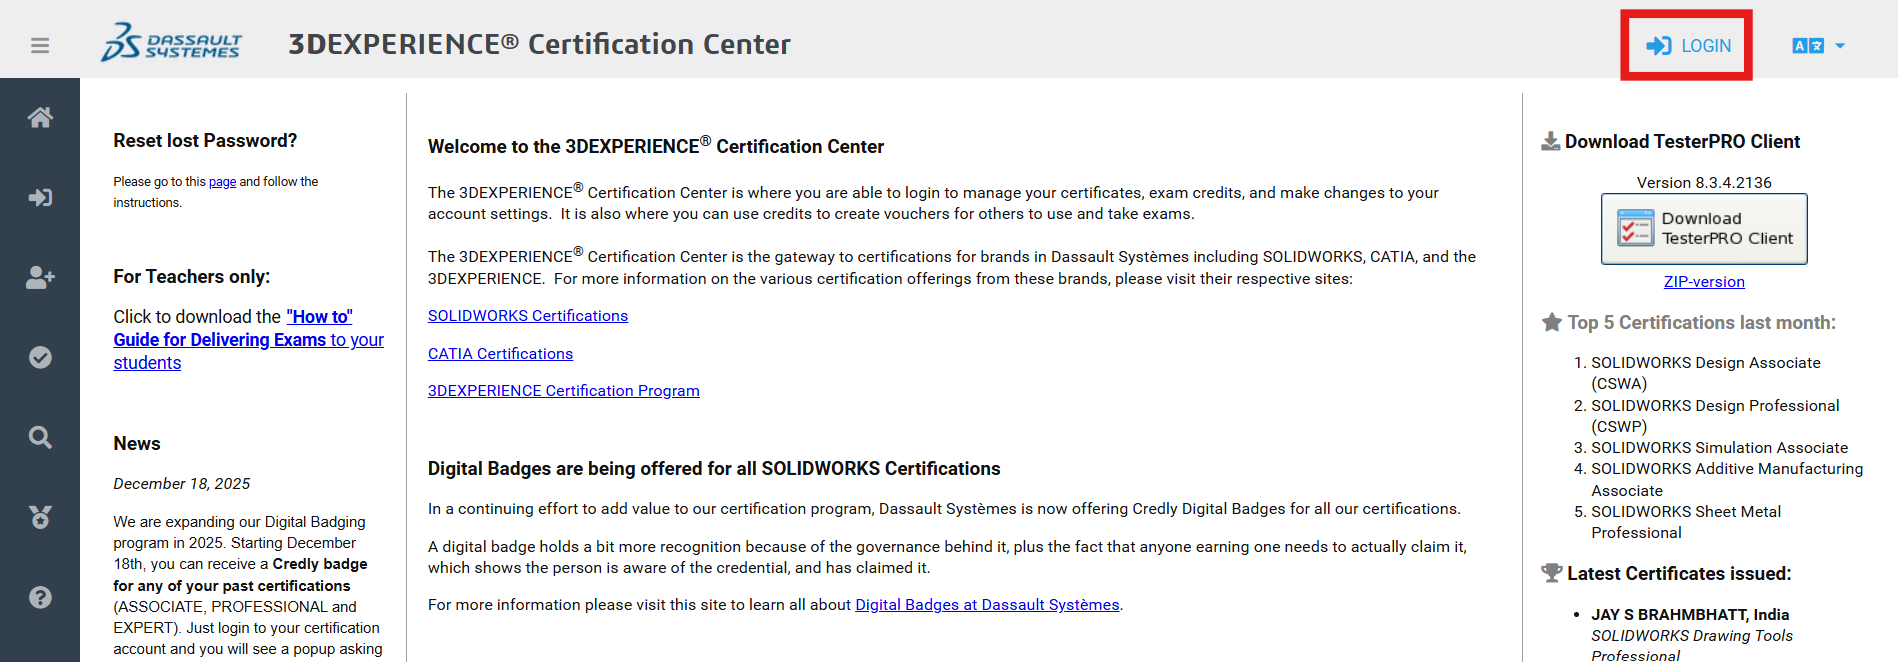The width and height of the screenshot is (1898, 662).
Task: Open the Home icon in sidebar
Action: click(x=40, y=118)
